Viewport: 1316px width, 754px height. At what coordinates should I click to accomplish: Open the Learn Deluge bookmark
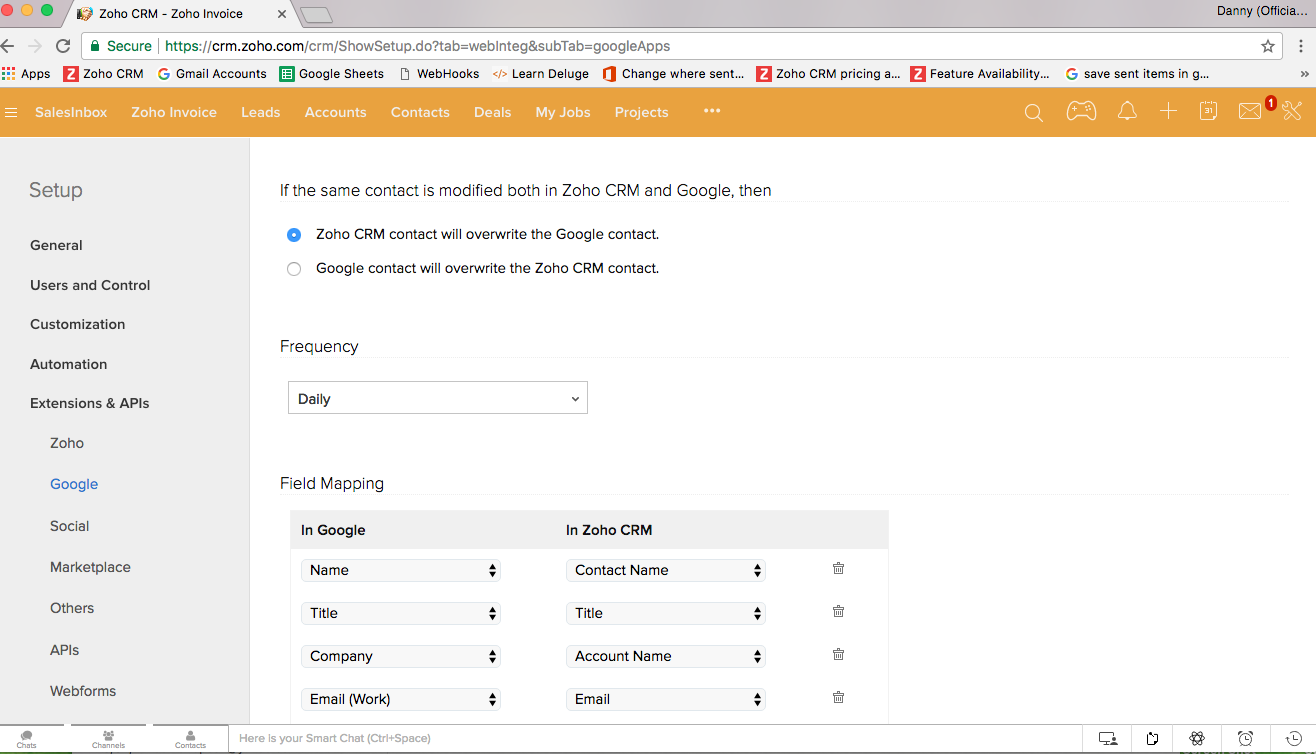[541, 74]
